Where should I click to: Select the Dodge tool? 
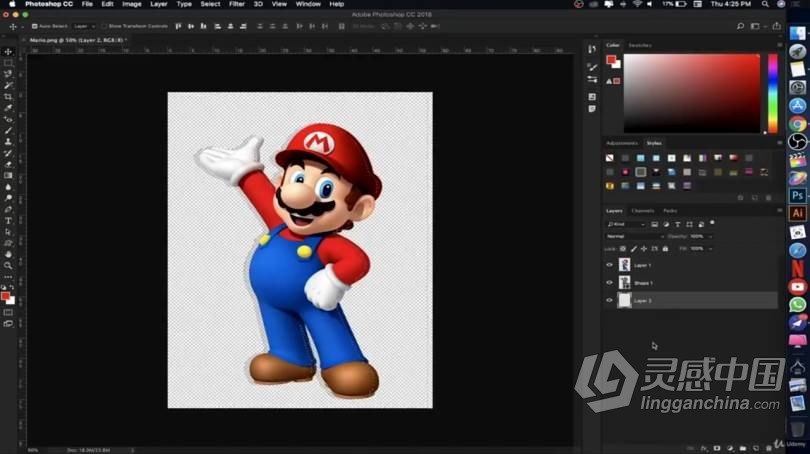(x=8, y=198)
